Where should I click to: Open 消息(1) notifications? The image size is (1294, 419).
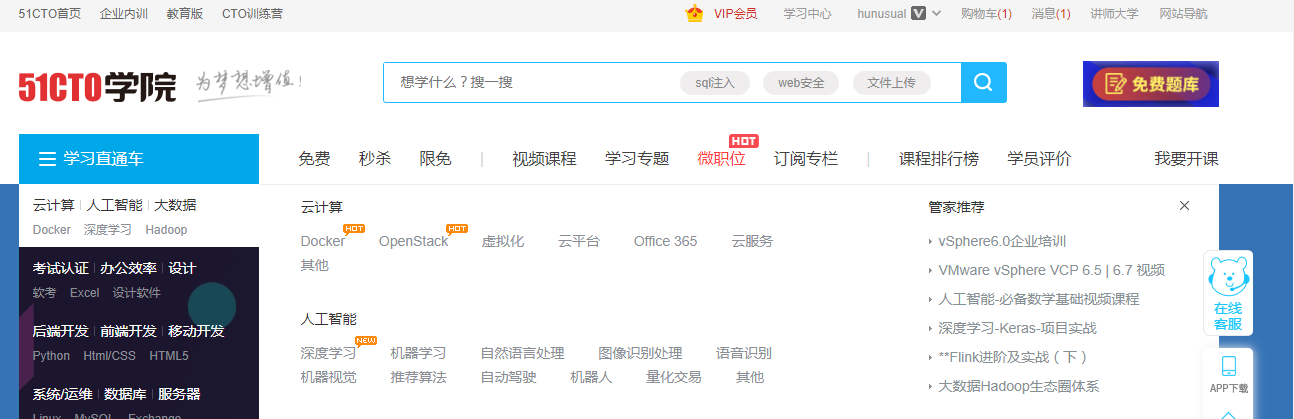pyautogui.click(x=1051, y=14)
